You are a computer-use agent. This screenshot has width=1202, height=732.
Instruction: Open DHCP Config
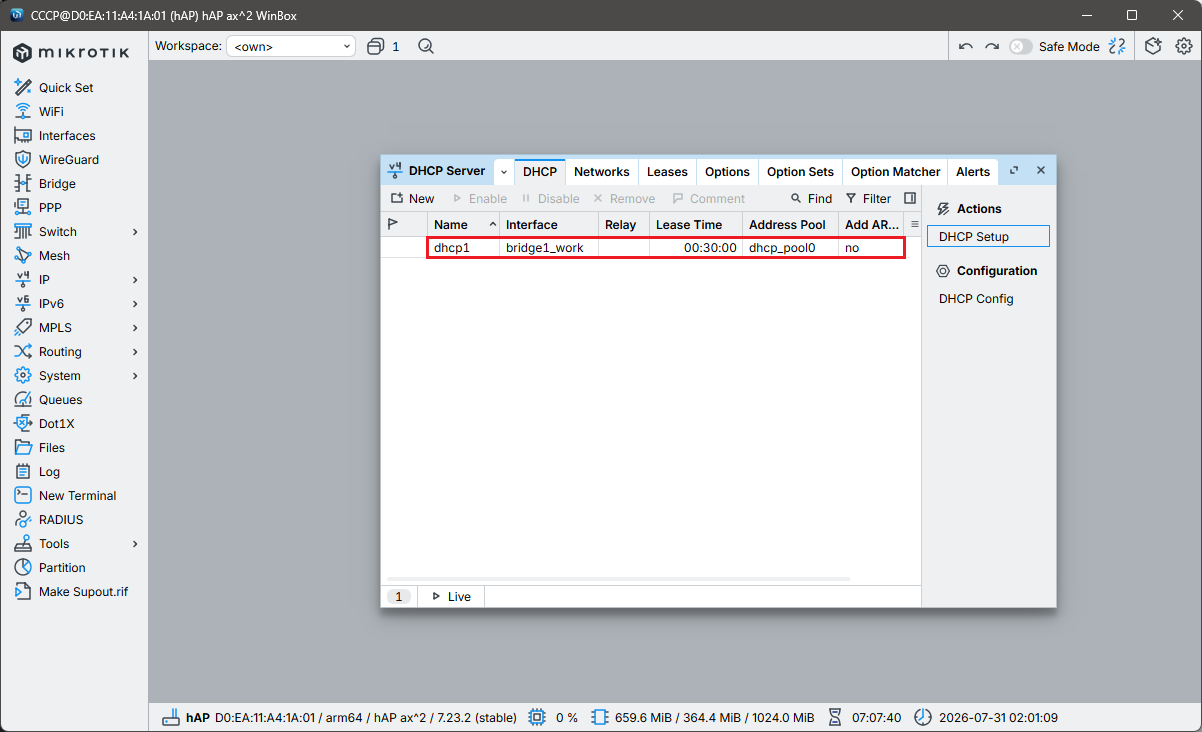point(976,299)
